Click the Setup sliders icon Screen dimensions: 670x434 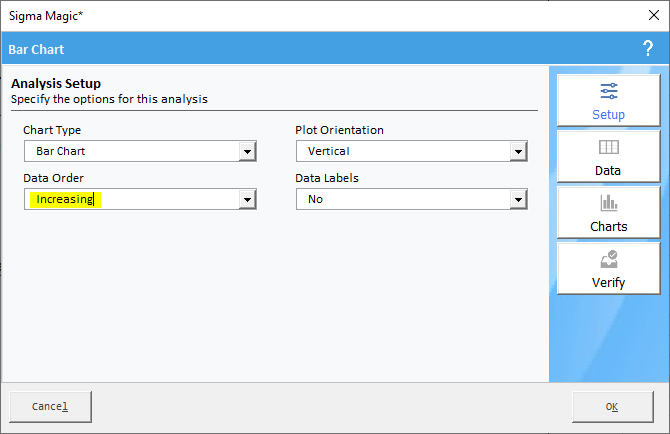[608, 91]
